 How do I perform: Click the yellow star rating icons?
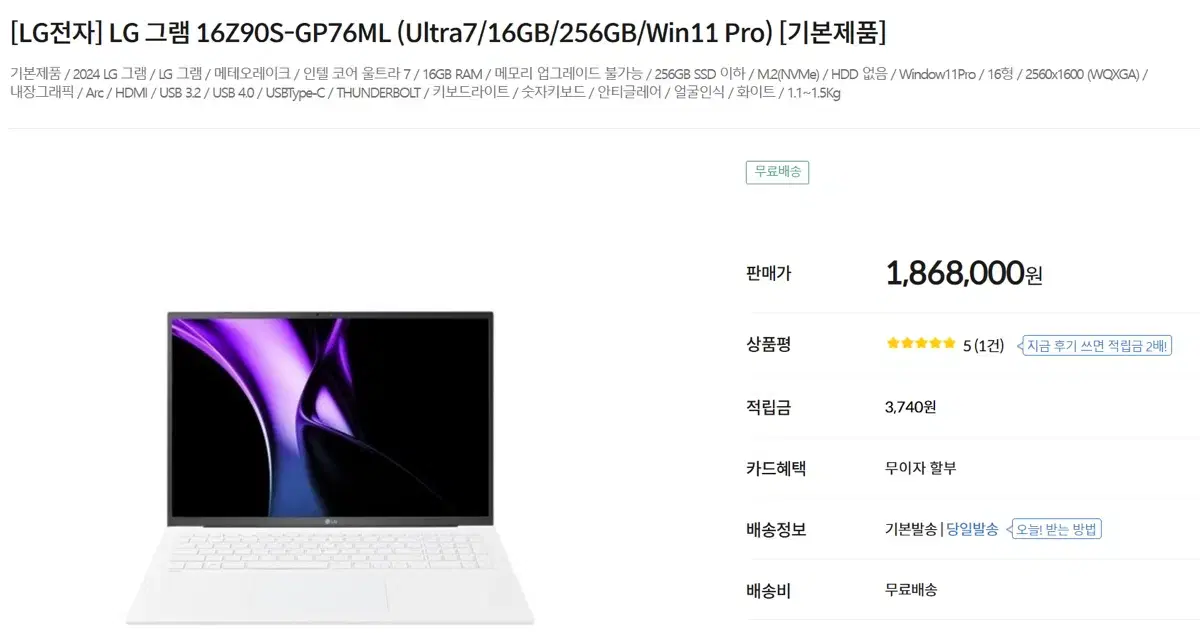921,343
